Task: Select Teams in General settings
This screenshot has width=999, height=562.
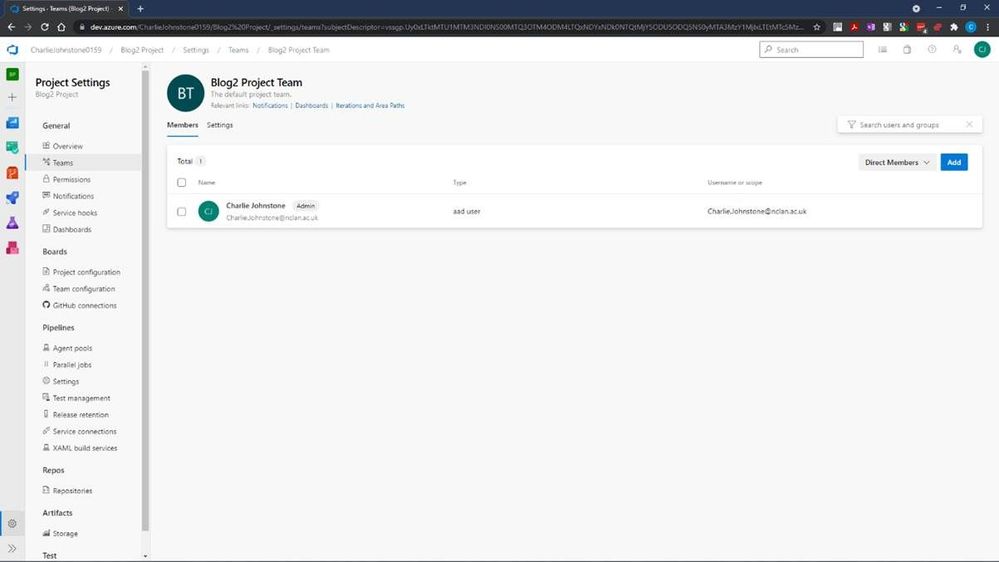Action: click(63, 162)
